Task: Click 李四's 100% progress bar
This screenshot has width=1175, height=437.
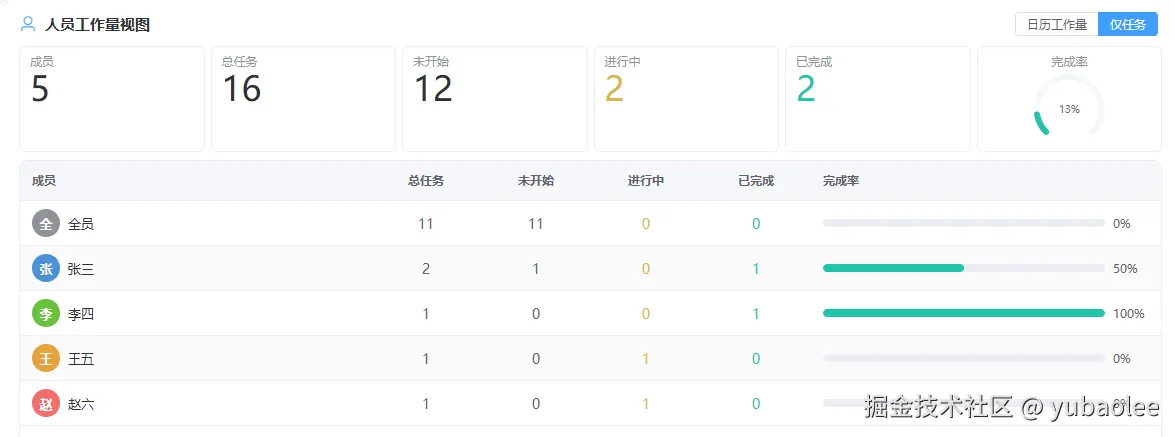Action: tap(963, 313)
